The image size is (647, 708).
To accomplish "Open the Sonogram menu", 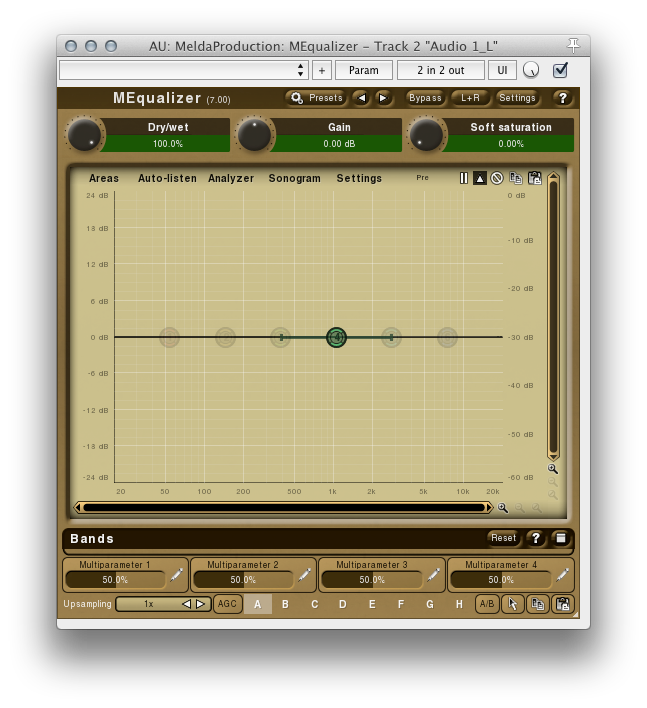I will 294,178.
